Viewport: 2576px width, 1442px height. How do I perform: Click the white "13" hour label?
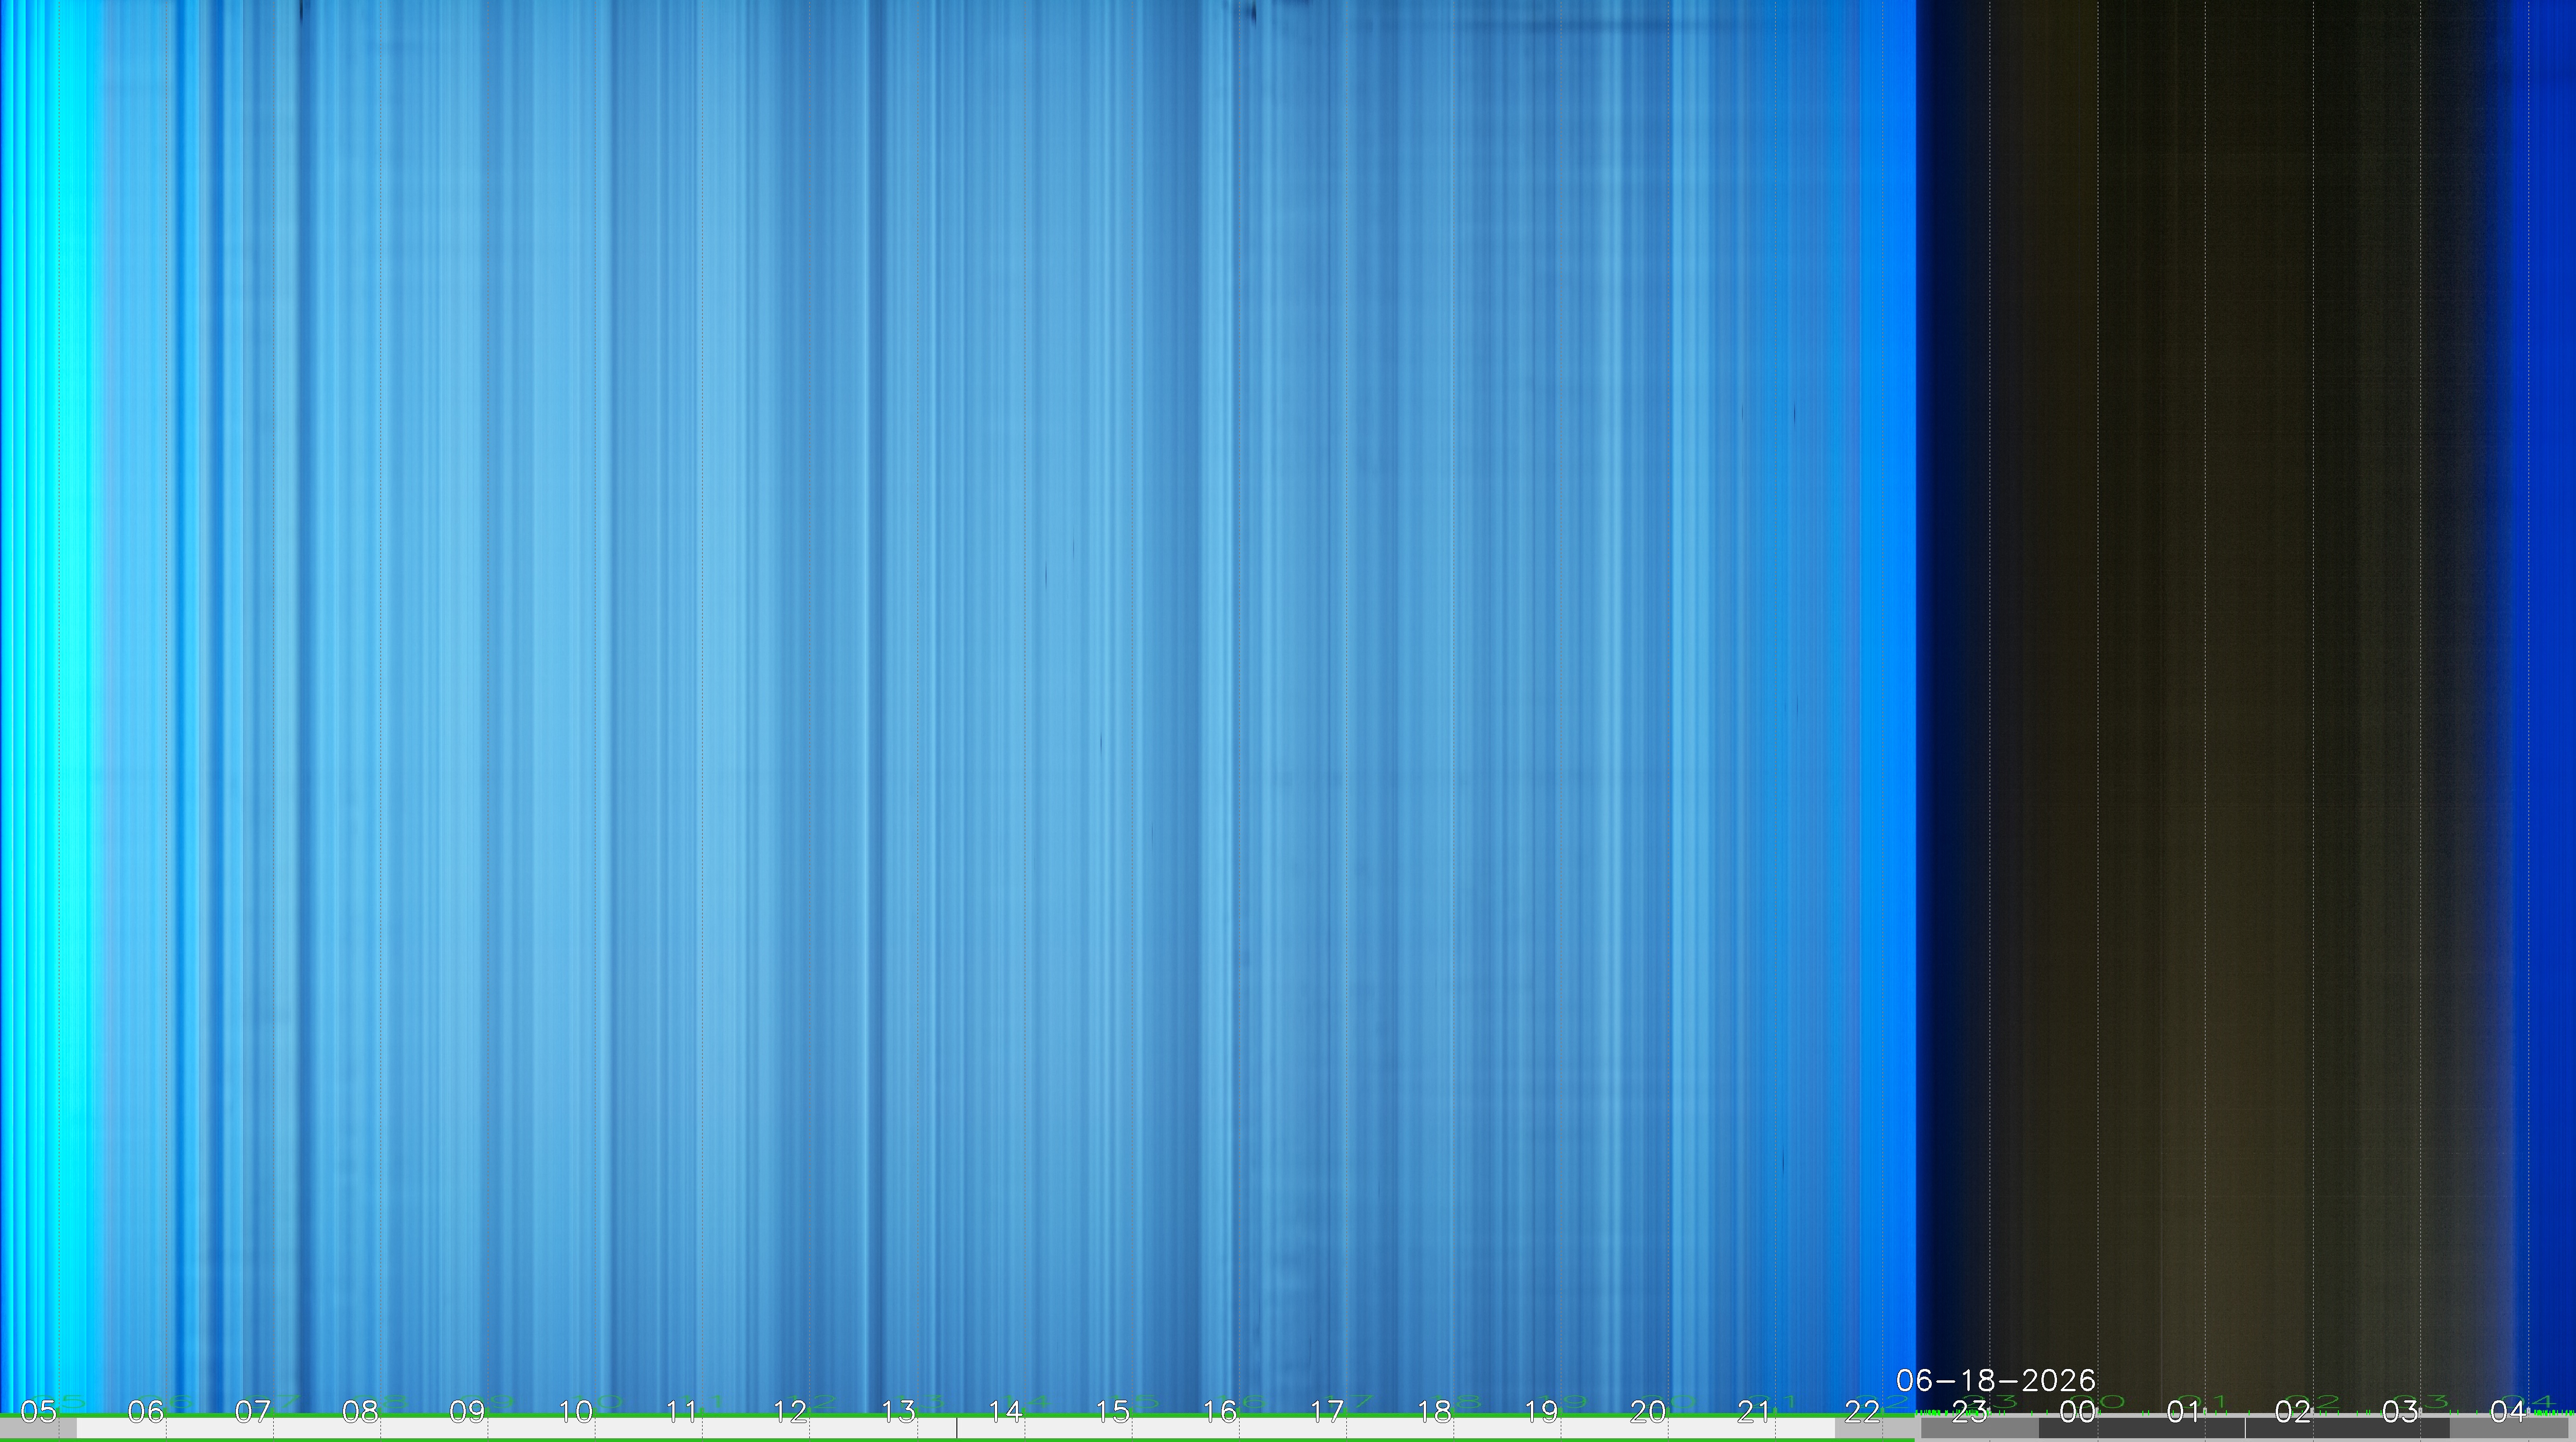[x=898, y=1412]
